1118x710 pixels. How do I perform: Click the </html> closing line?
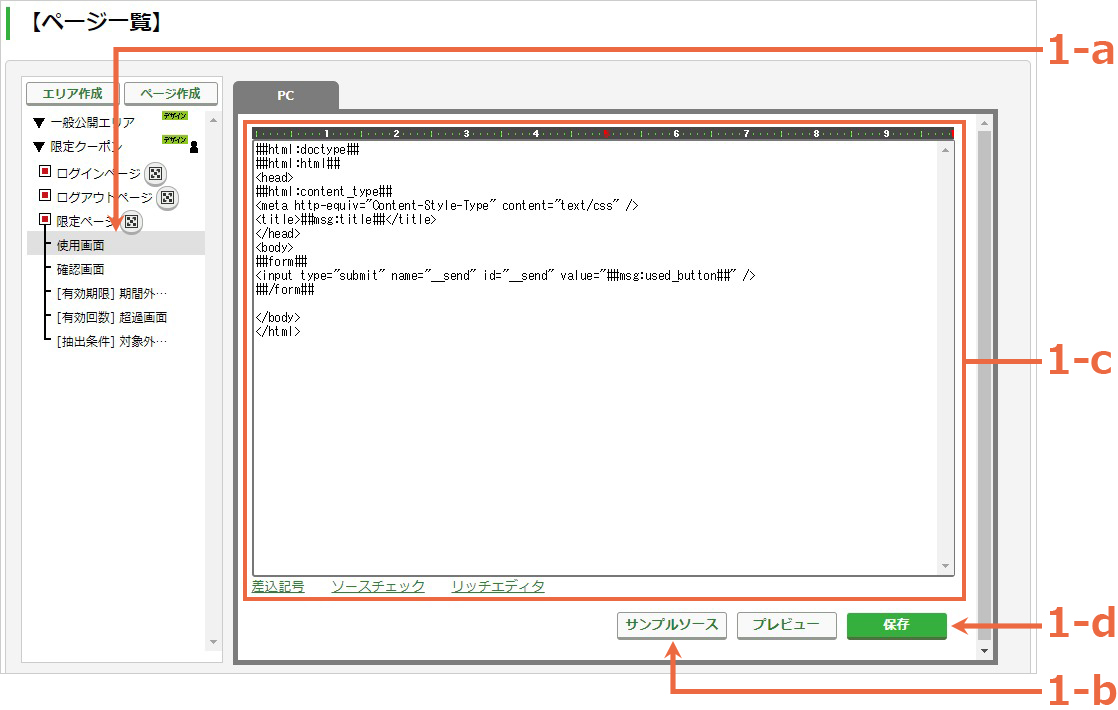coord(278,331)
